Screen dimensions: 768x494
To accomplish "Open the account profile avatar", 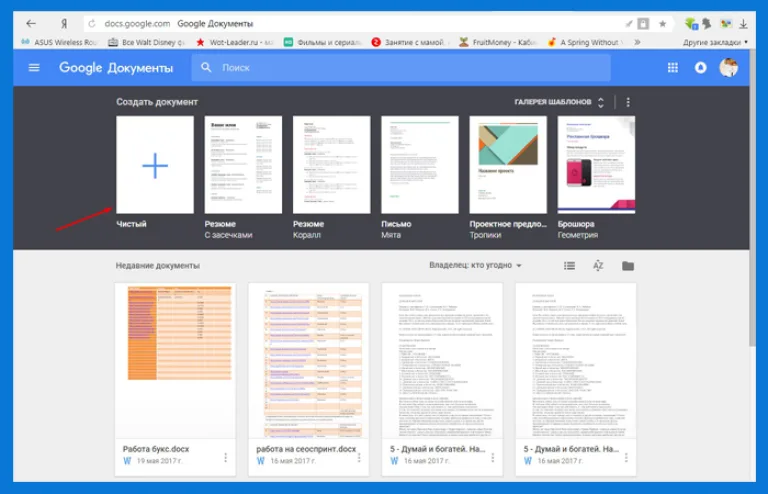I will pyautogui.click(x=728, y=68).
